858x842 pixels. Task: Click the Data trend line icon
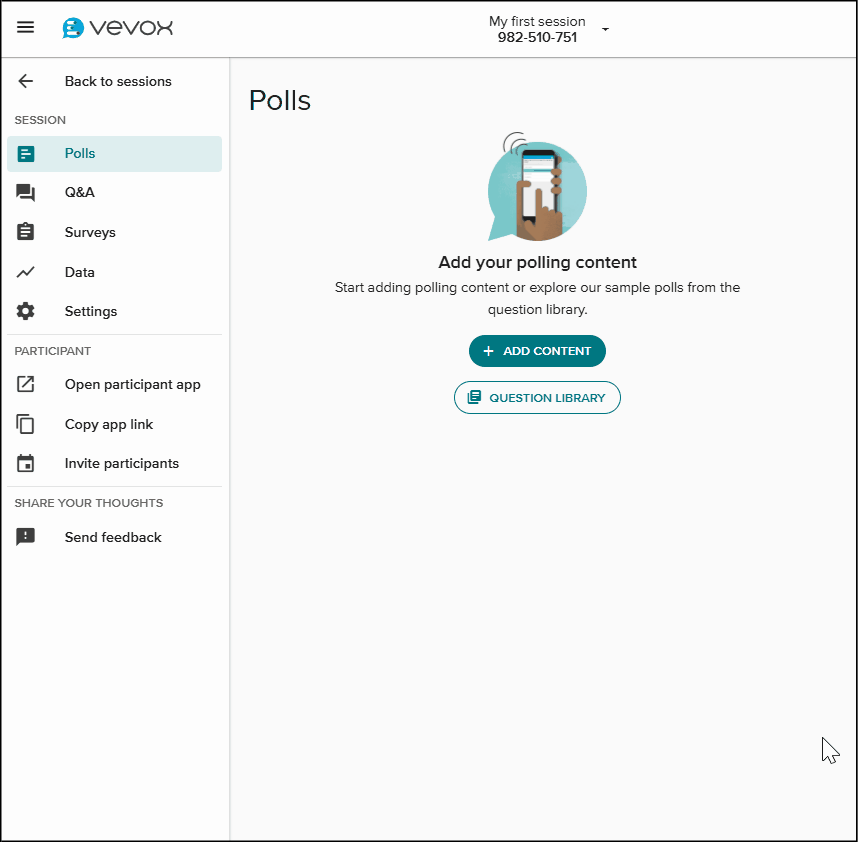26,272
